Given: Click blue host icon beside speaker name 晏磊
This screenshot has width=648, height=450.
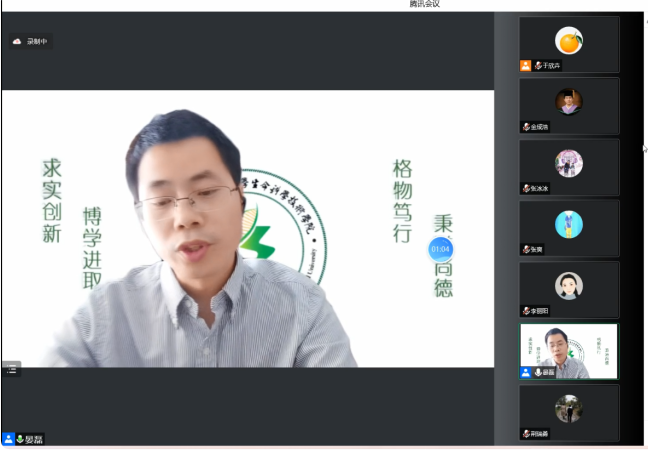Looking at the screenshot, I should 8,438.
